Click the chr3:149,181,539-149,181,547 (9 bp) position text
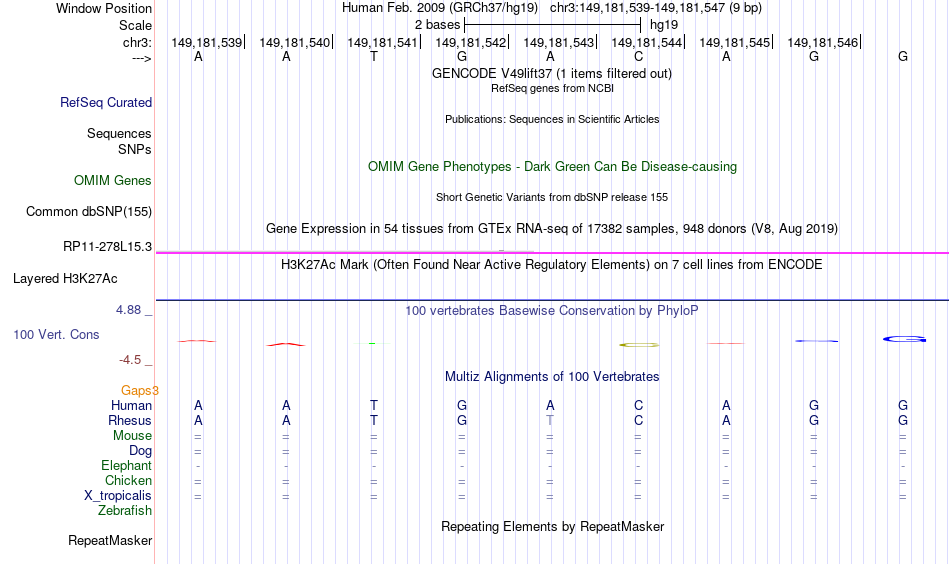Viewport: 950px width, 564px height. click(656, 8)
